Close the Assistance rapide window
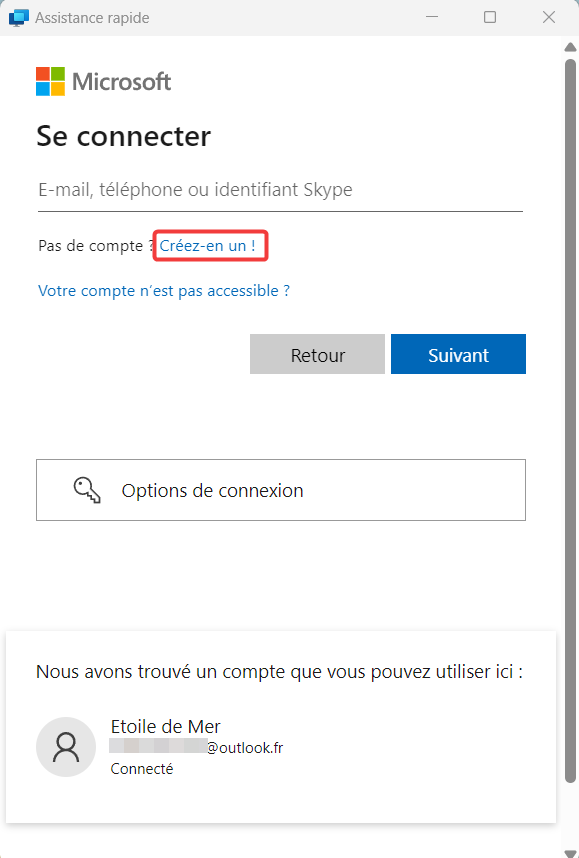Viewport: 579px width, 858px height. pyautogui.click(x=549, y=18)
